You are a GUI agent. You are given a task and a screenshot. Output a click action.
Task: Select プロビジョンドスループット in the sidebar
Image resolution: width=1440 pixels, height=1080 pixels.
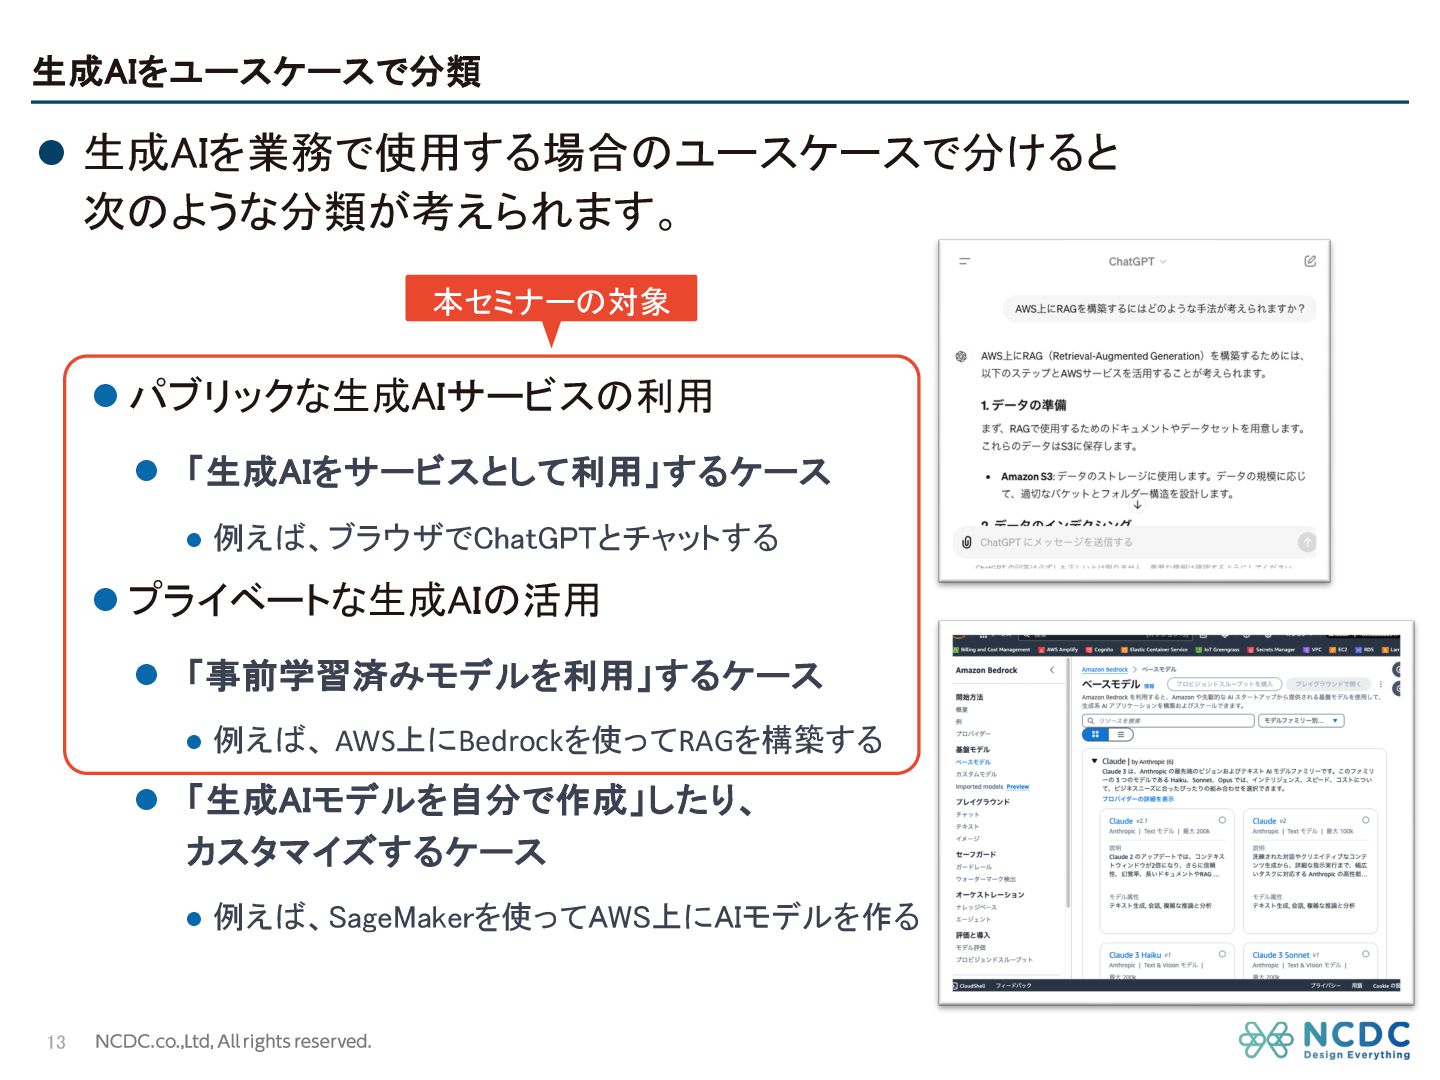point(994,960)
